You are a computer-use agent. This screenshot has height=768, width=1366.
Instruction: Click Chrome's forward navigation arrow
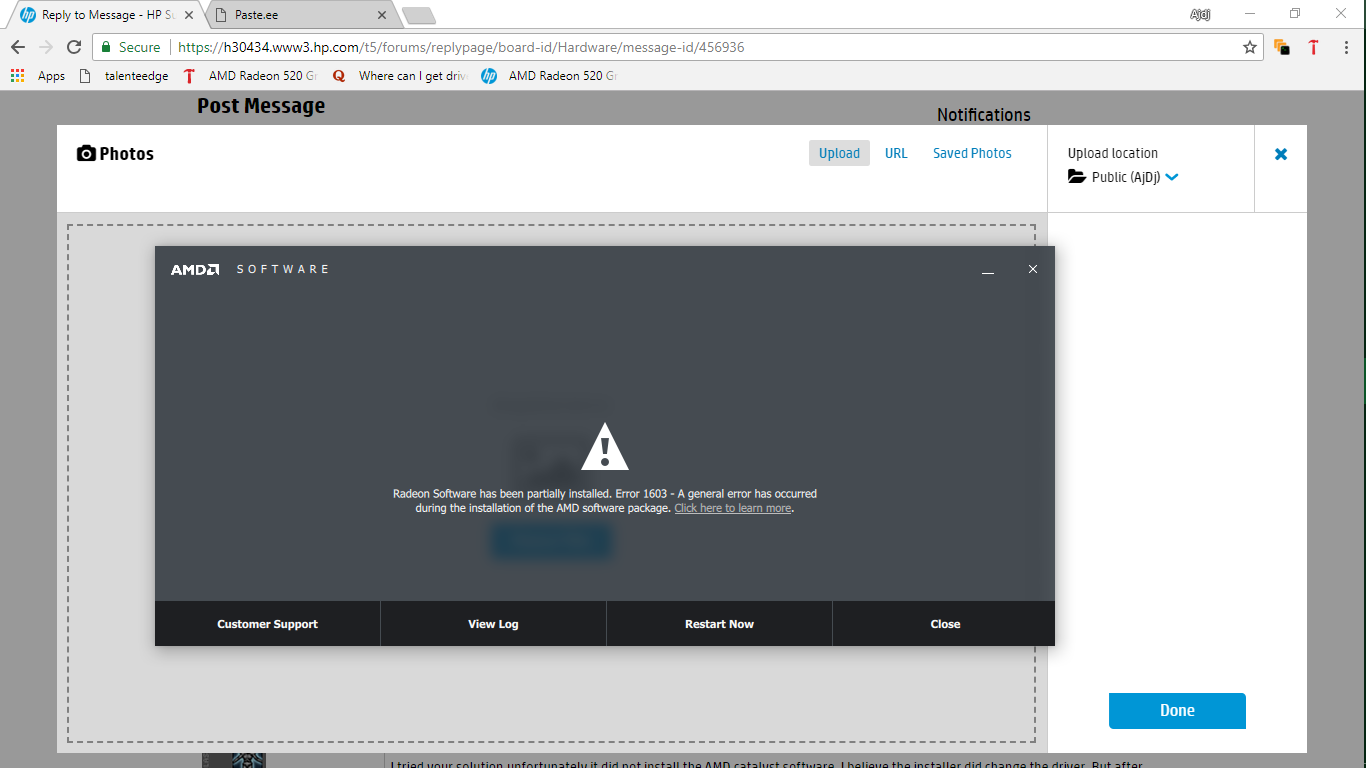point(46,47)
